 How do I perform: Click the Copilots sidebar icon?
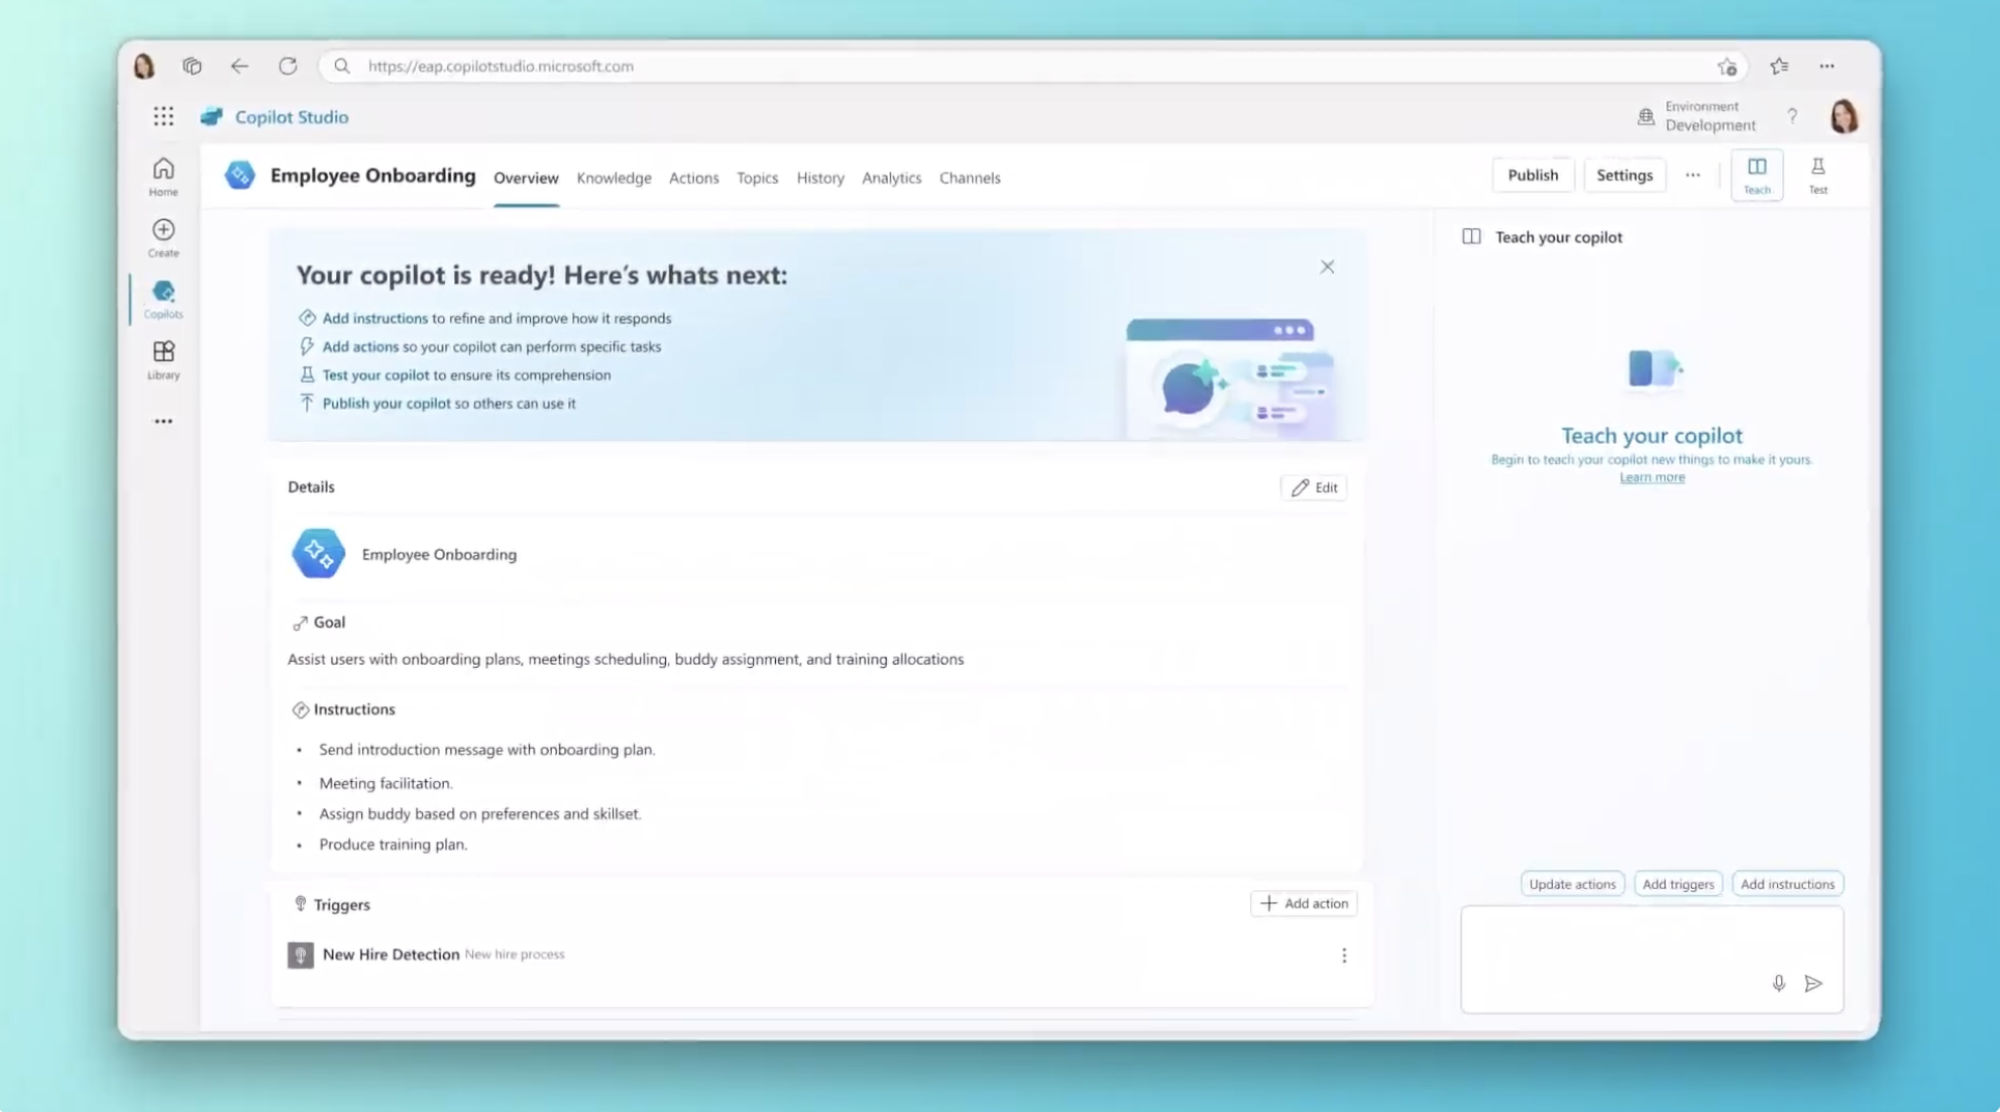163,297
